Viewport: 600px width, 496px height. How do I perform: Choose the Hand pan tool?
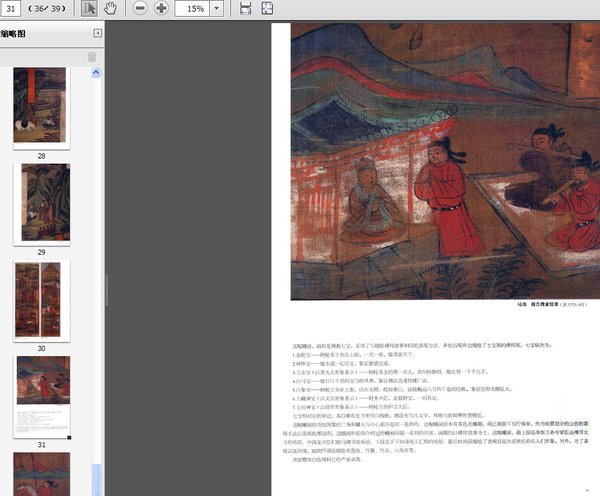click(110, 8)
